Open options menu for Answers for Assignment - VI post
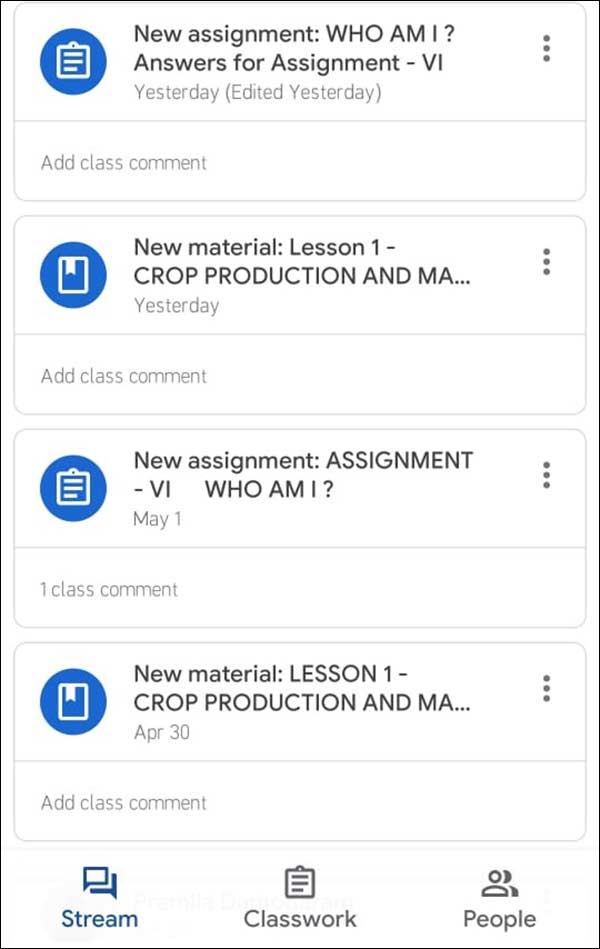 coord(546,48)
